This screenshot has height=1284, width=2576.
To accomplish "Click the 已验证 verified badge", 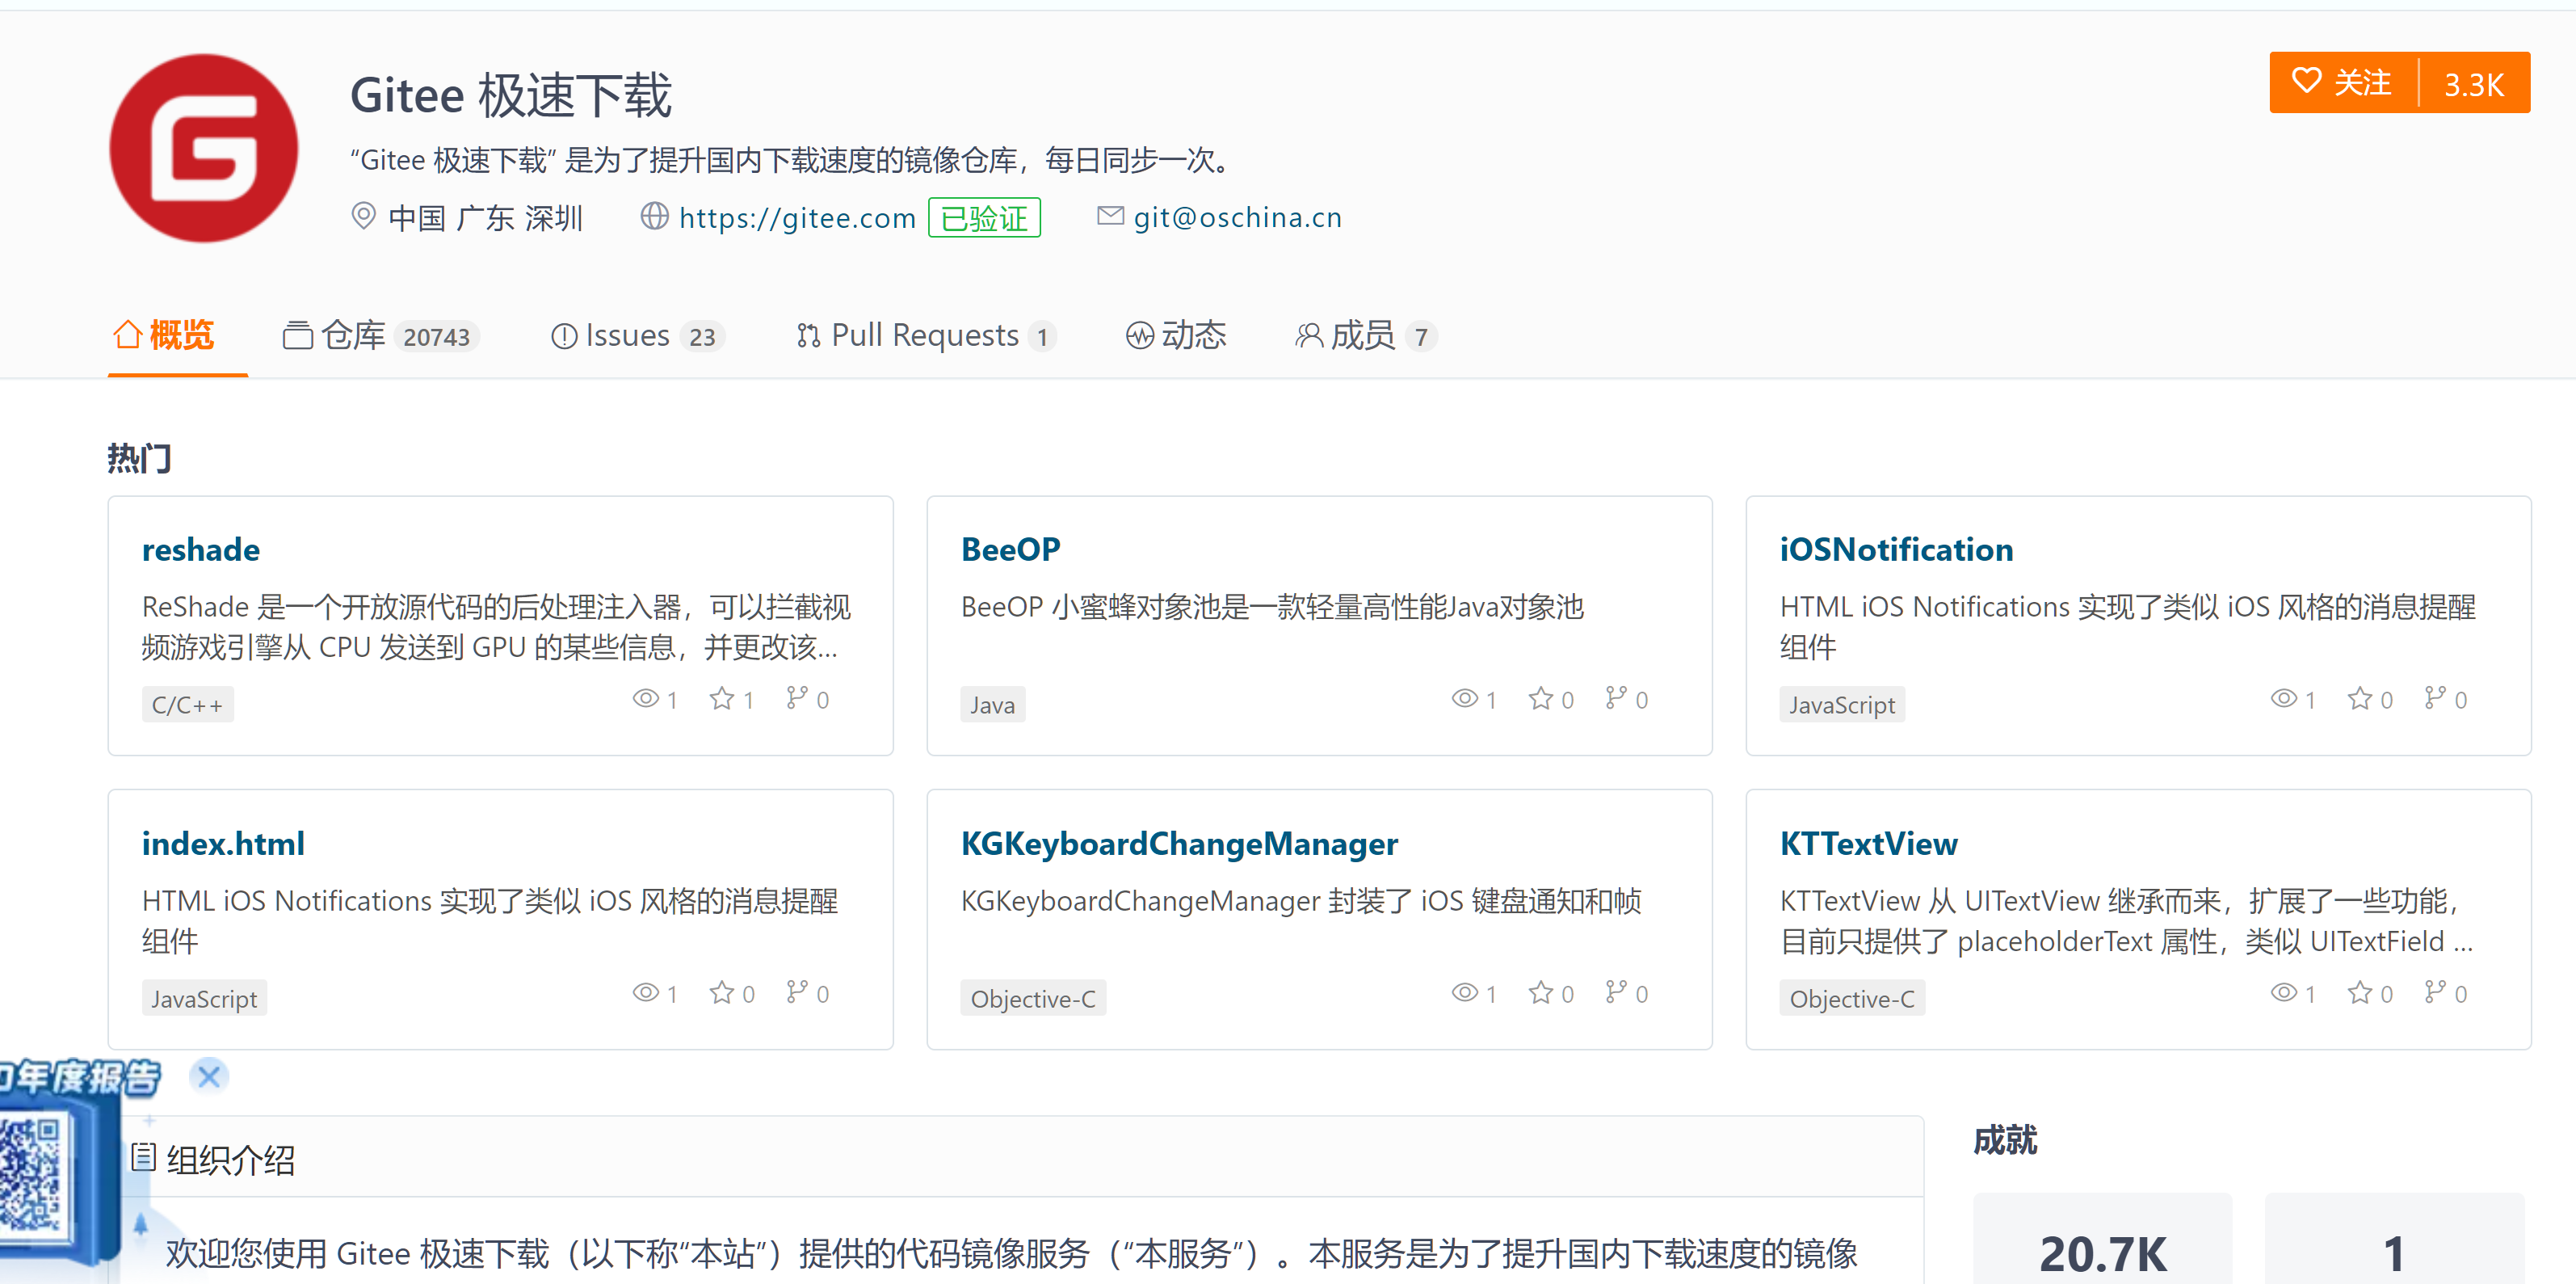I will click(984, 217).
